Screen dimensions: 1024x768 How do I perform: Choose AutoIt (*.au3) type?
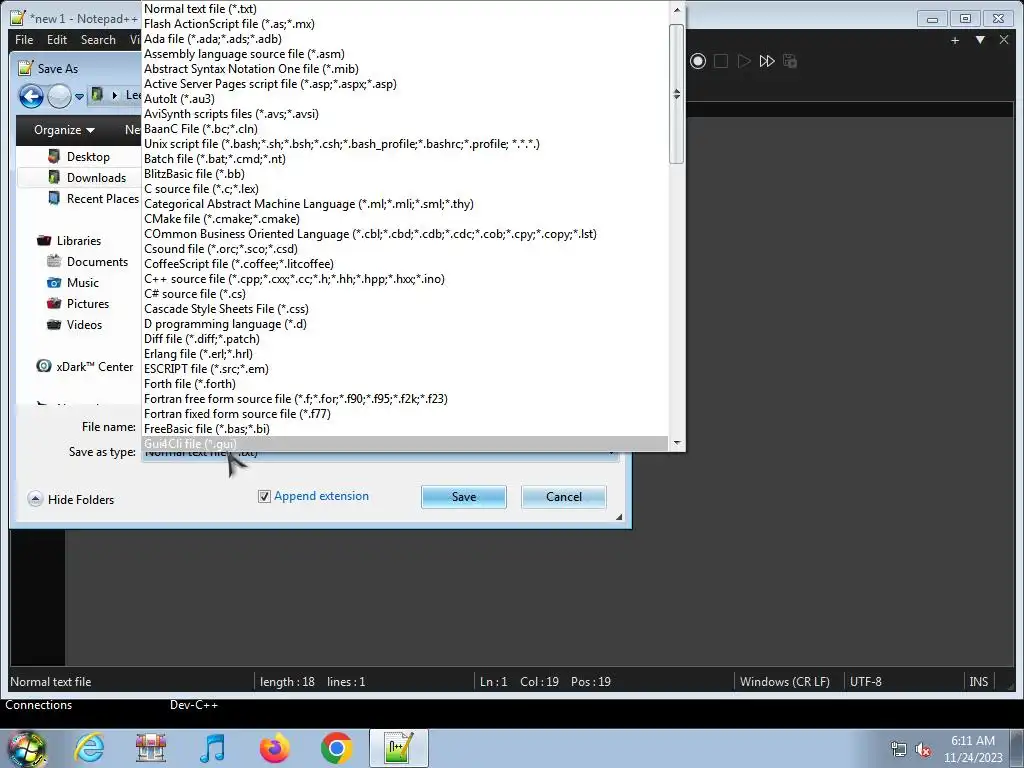coord(405,99)
